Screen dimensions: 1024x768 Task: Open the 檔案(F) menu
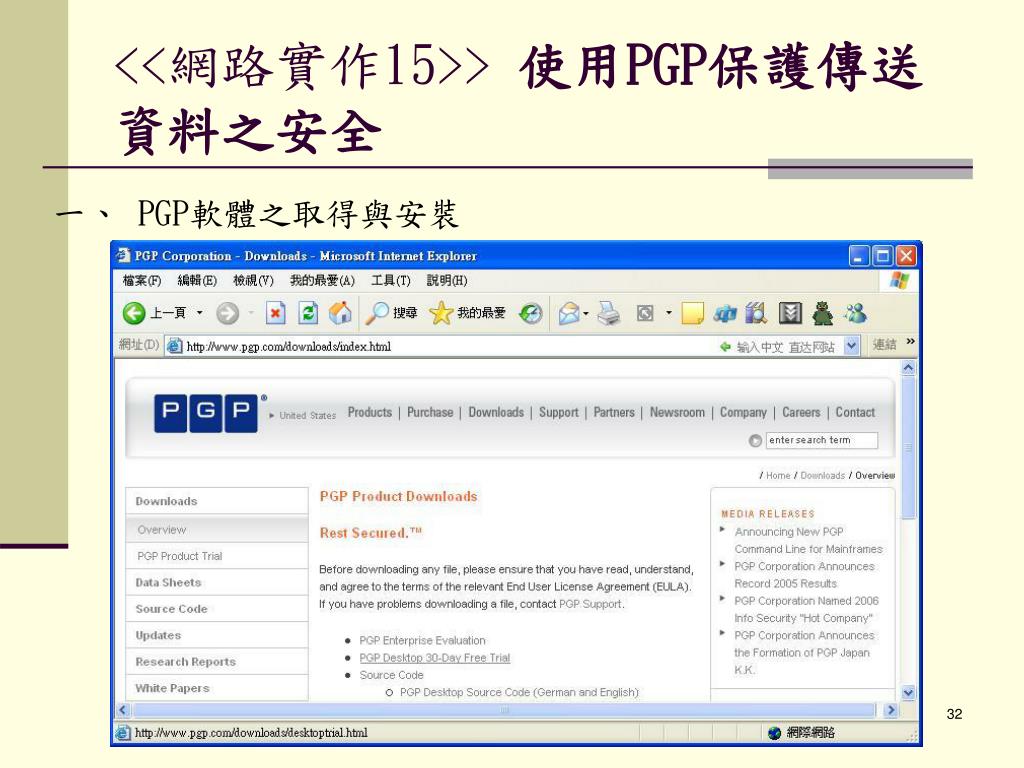pyautogui.click(x=142, y=281)
